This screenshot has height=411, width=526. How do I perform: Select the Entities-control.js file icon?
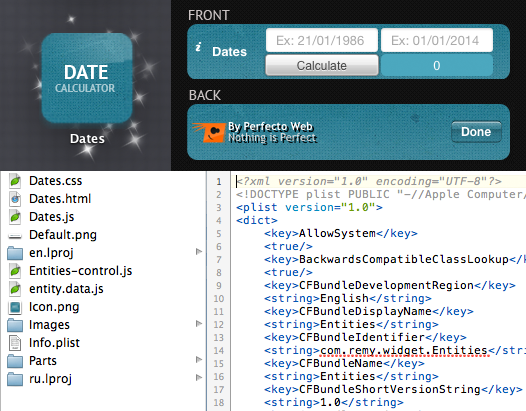coord(15,271)
